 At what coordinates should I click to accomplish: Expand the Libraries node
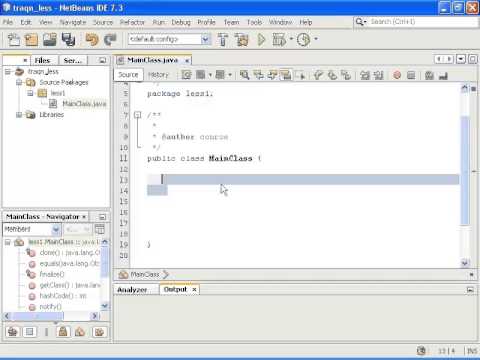click(19, 115)
